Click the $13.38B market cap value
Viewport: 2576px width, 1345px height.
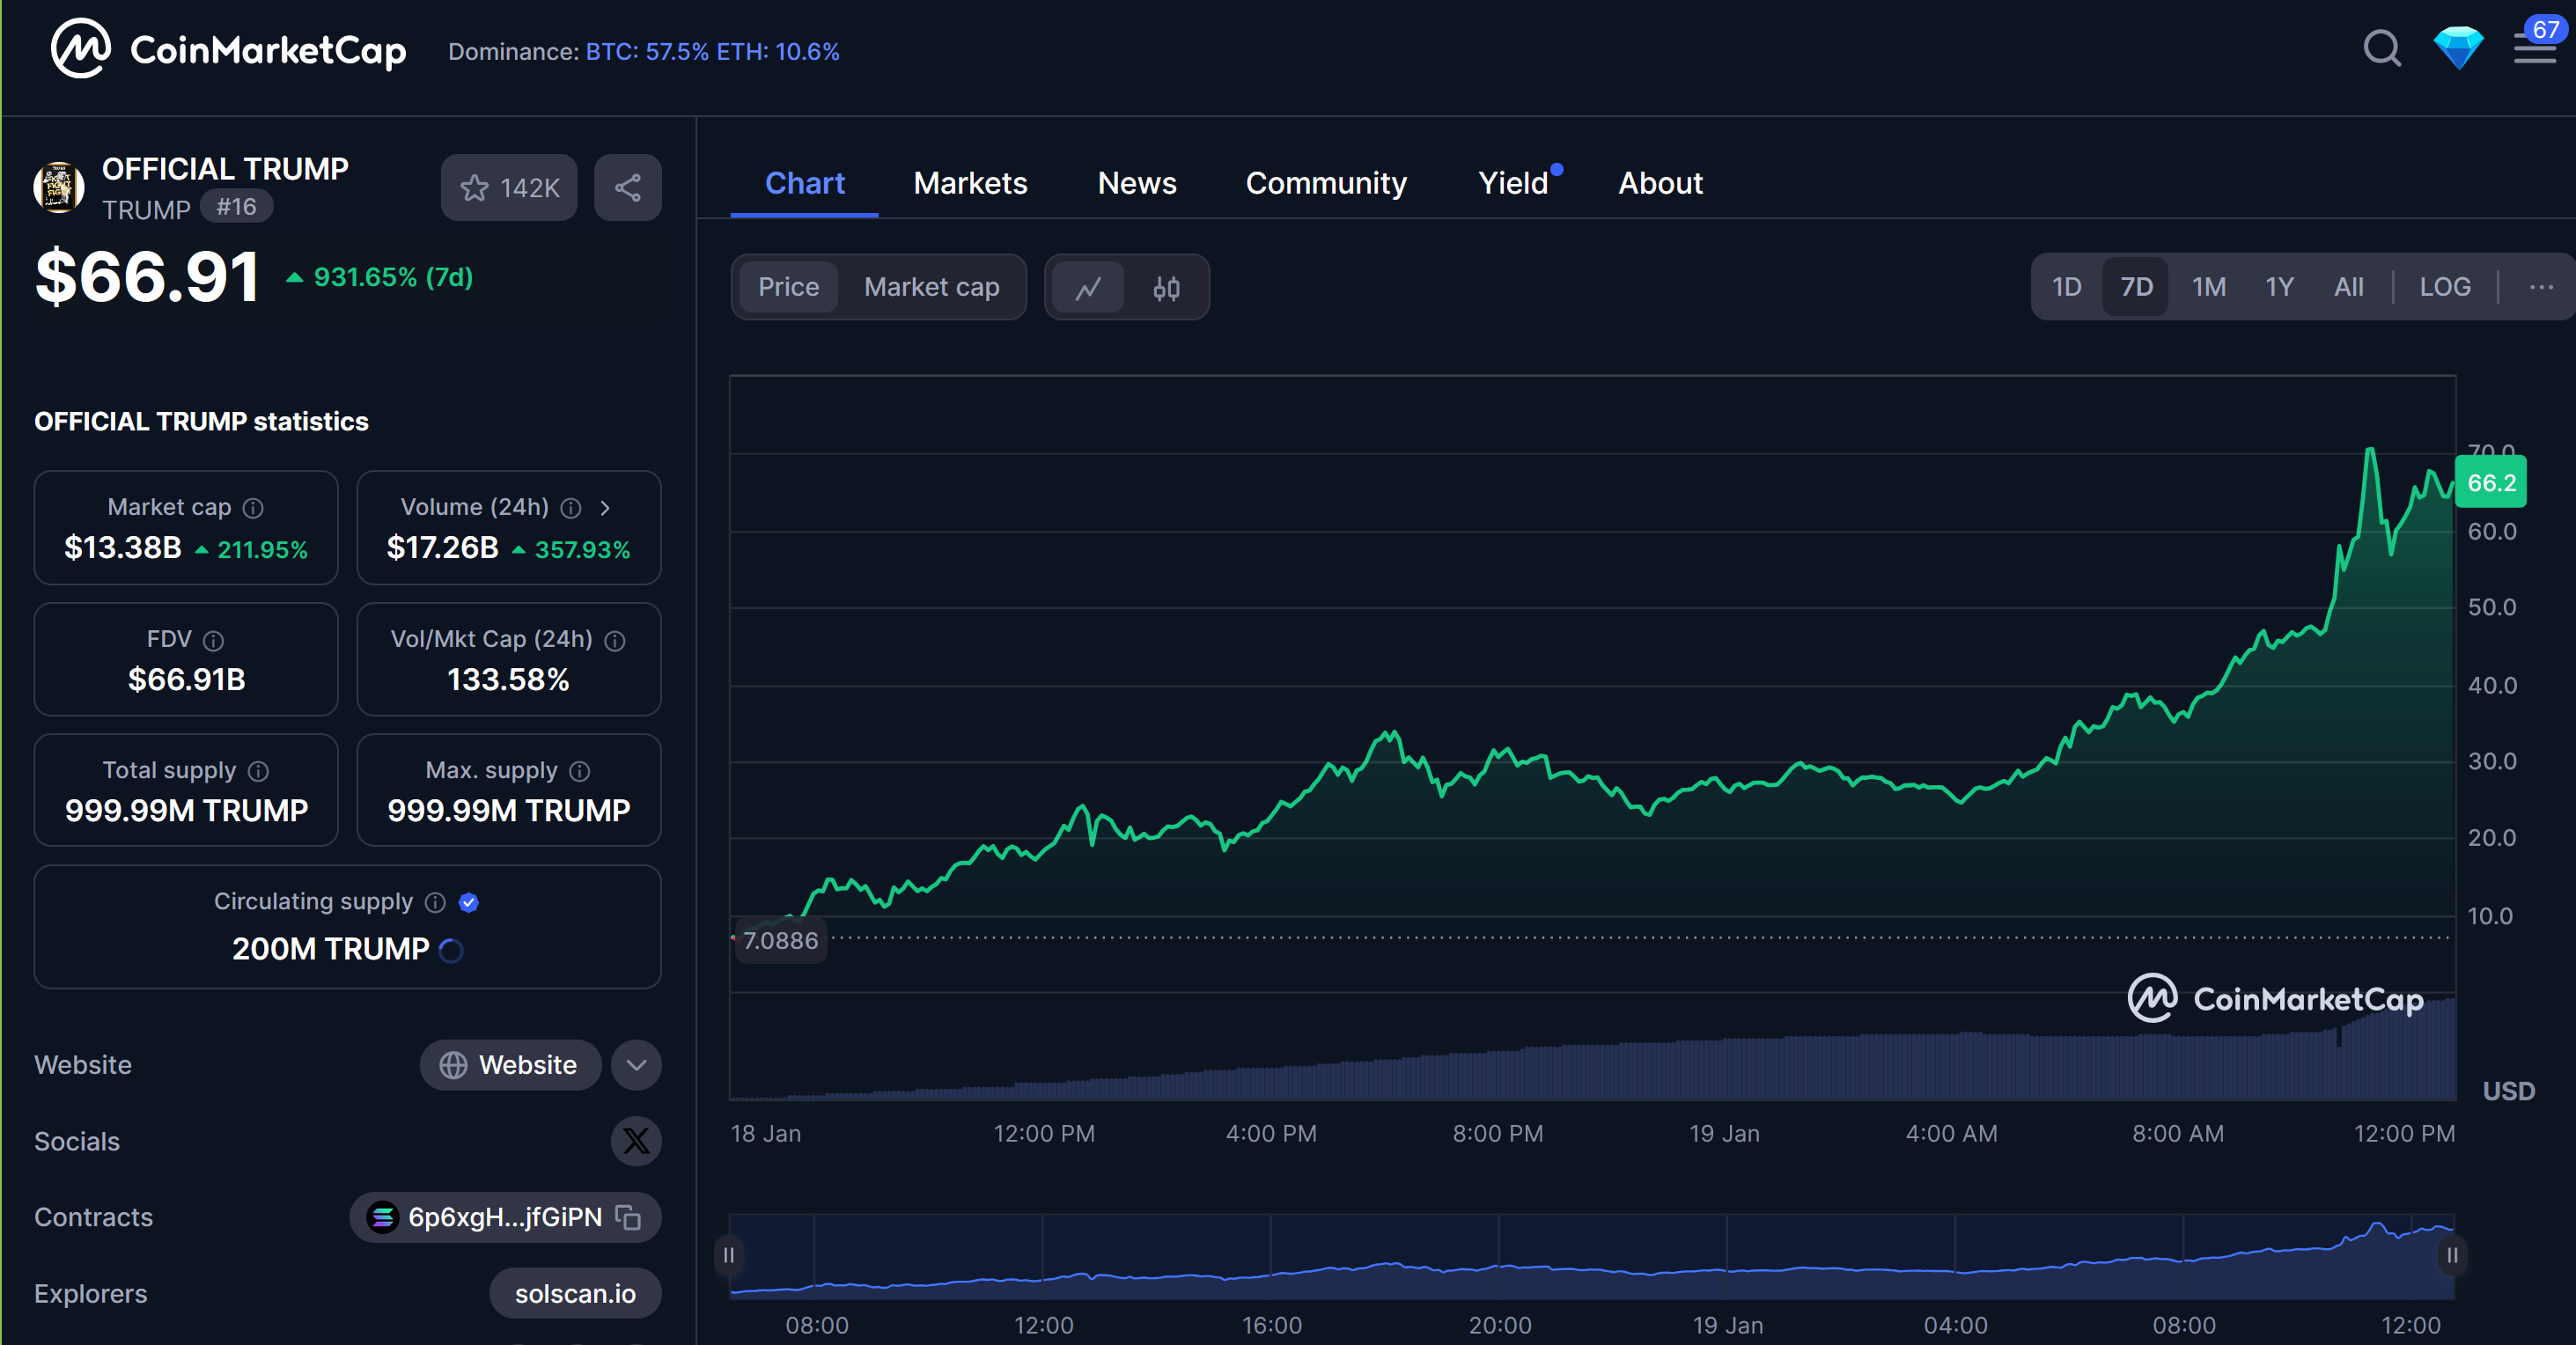tap(123, 548)
